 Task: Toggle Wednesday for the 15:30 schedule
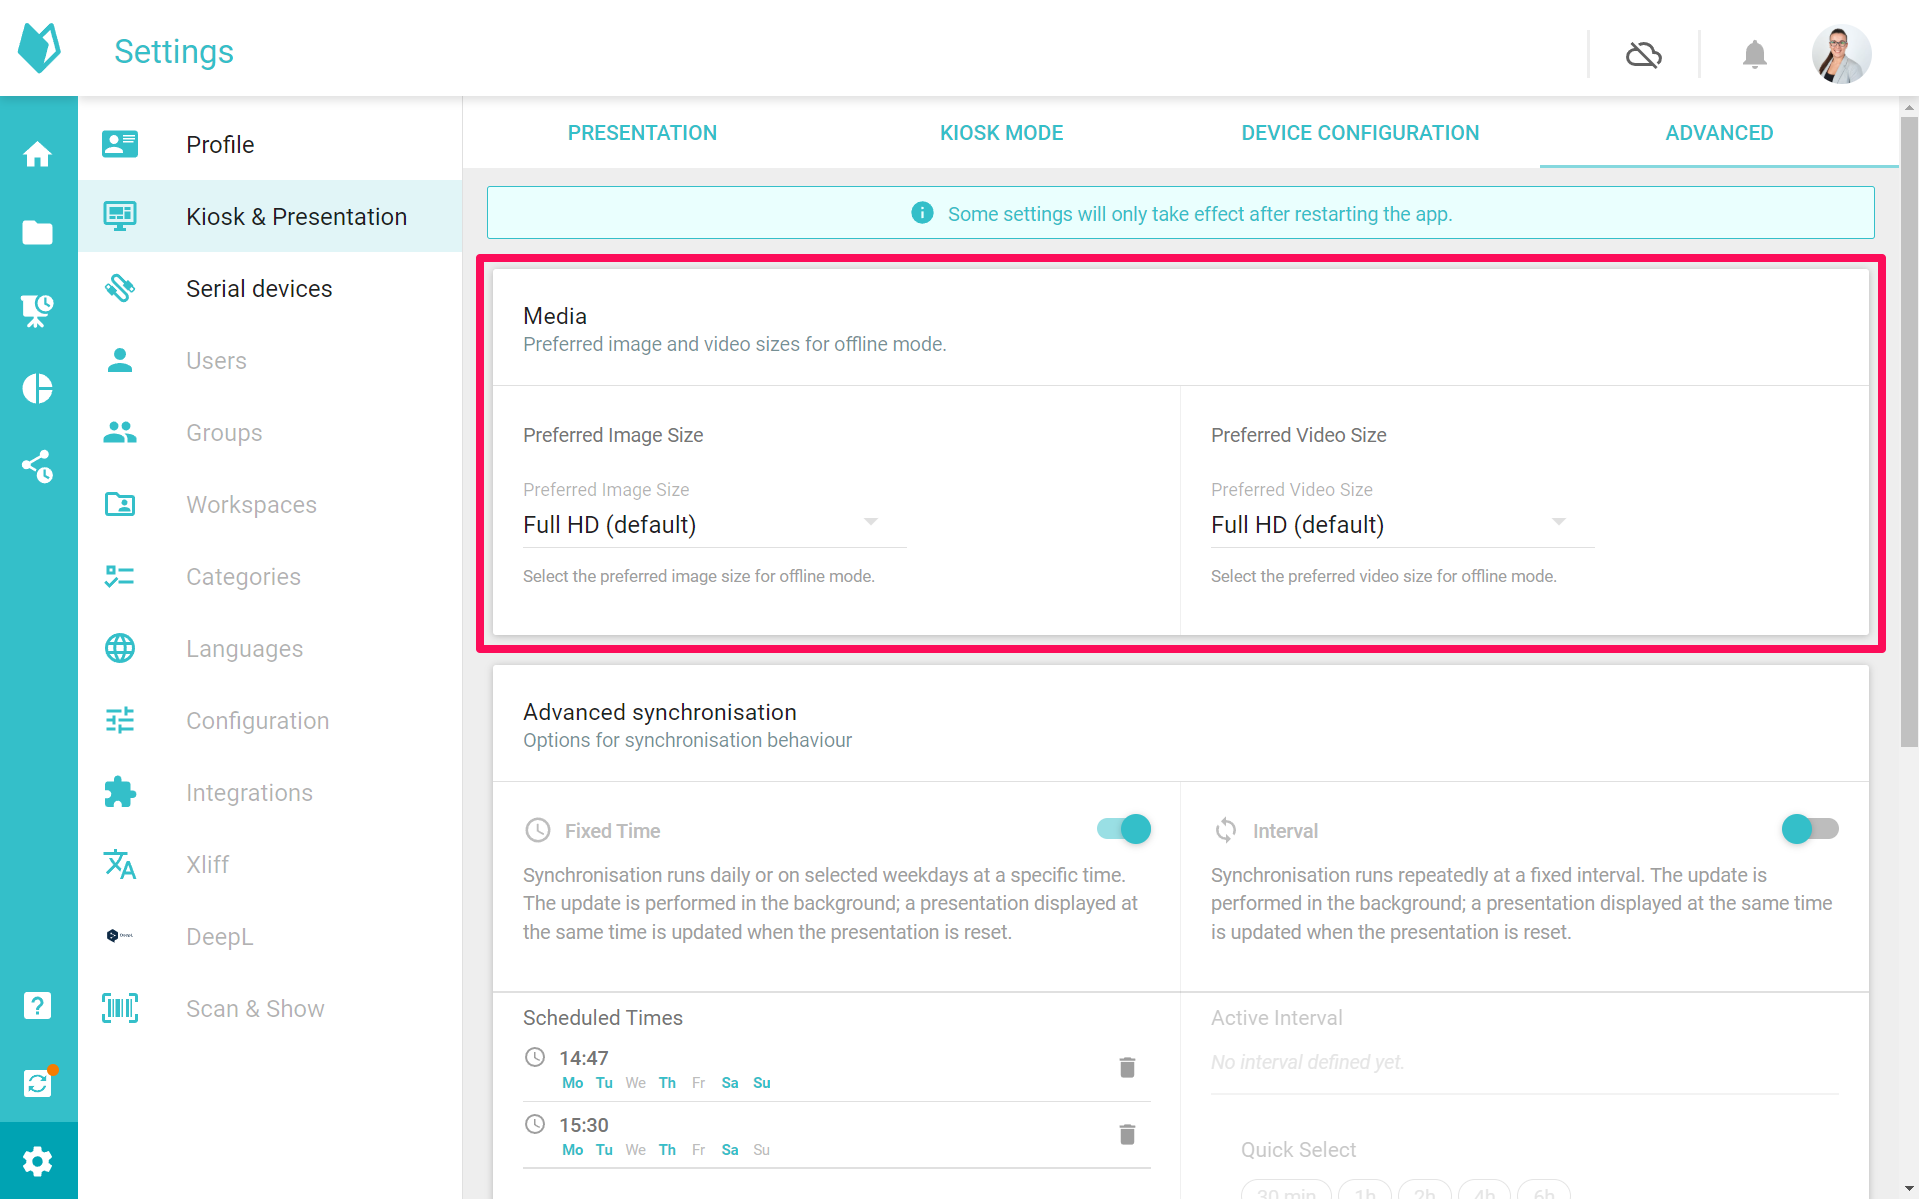[x=636, y=1150]
